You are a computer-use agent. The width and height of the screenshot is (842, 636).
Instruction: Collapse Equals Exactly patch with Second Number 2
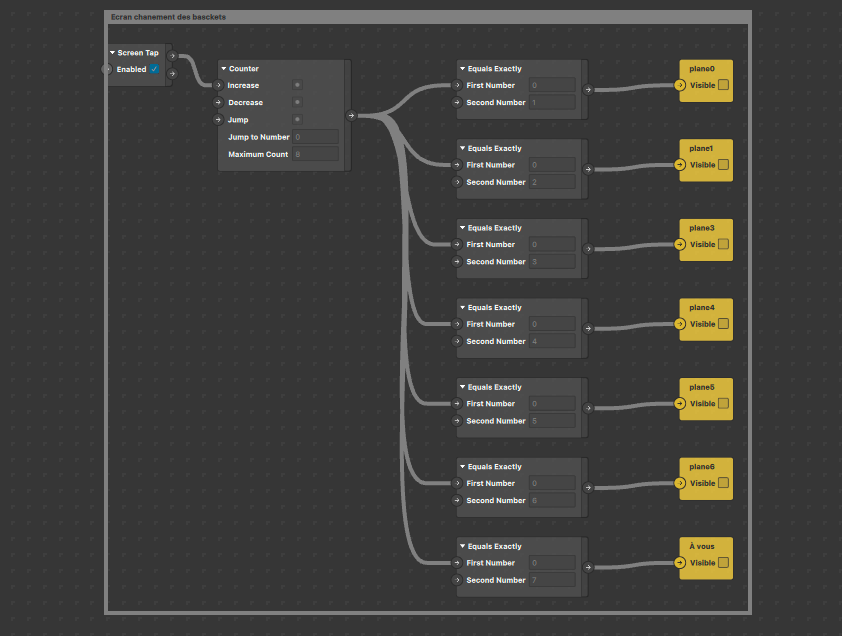[x=462, y=148]
